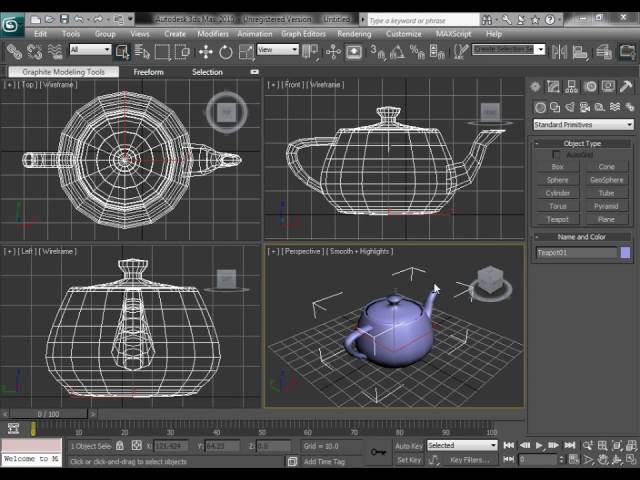Enable the AutoGrid checkbox

point(556,155)
